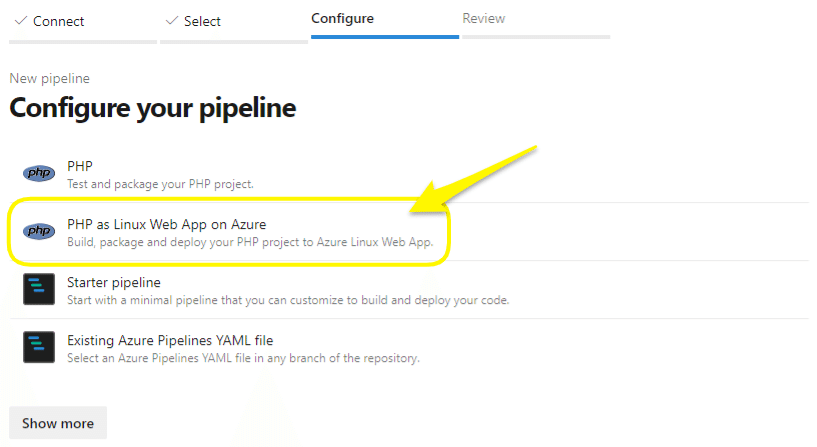The height and width of the screenshot is (447, 817).
Task: Open the Configure step tab
Action: click(x=342, y=18)
